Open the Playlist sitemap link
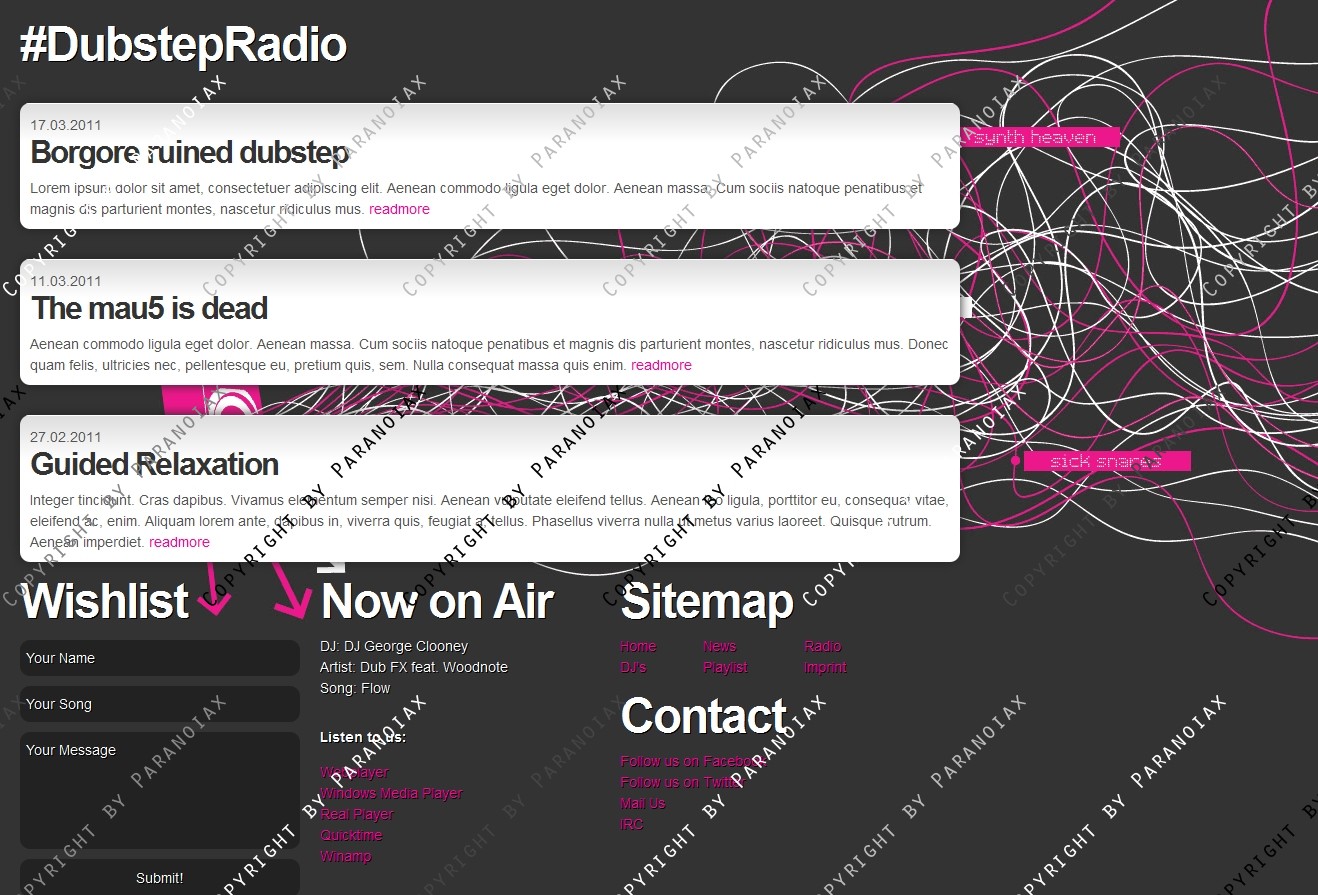Image resolution: width=1318 pixels, height=895 pixels. [x=725, y=667]
